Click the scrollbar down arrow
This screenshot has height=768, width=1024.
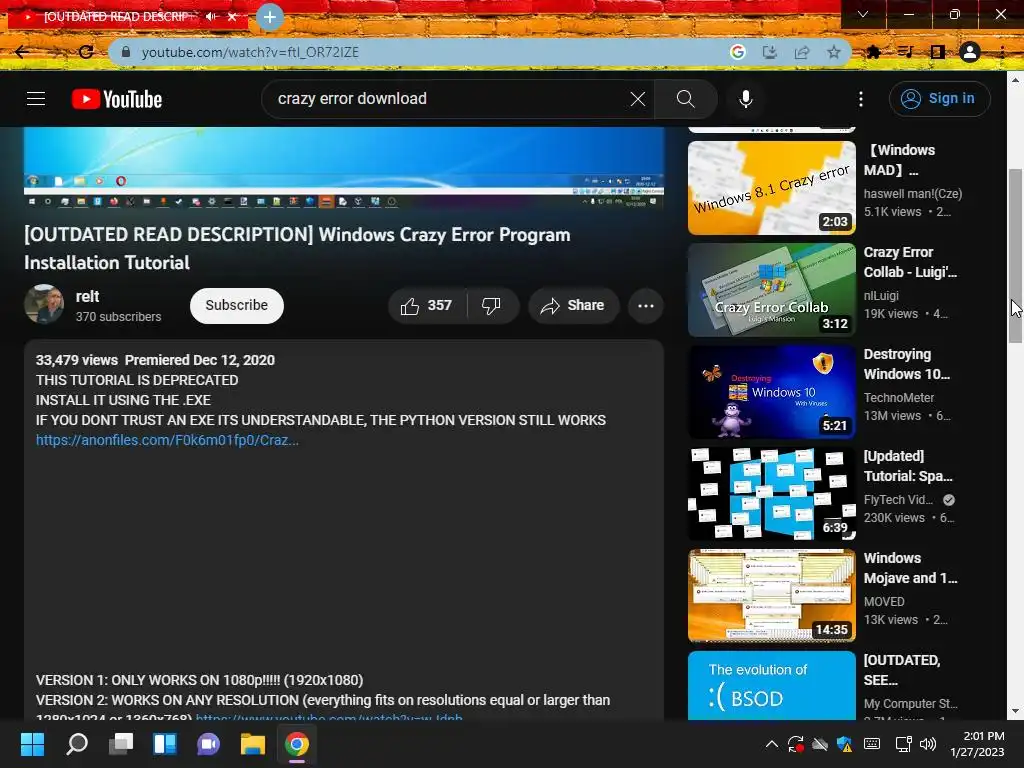tap(1015, 711)
